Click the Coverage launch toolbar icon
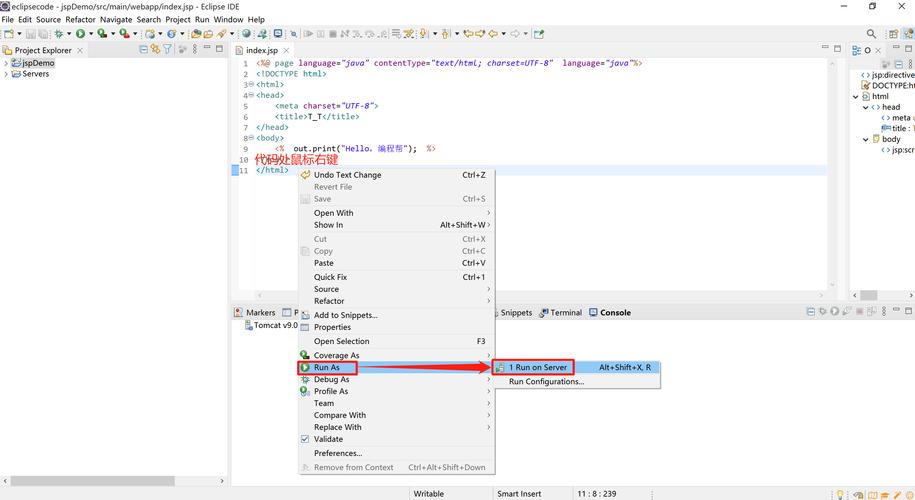The width and height of the screenshot is (915, 500). point(102,34)
